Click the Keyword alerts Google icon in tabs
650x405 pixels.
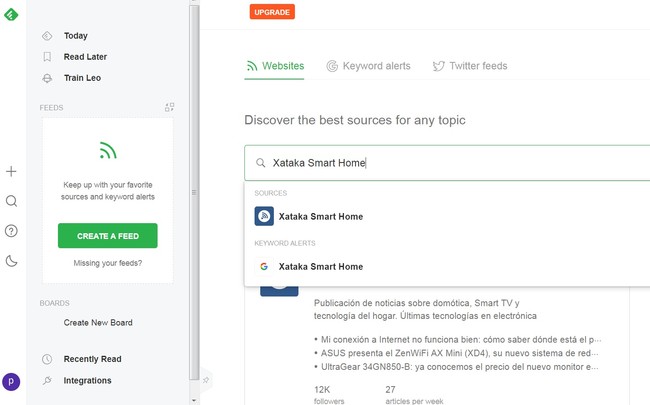pos(332,66)
